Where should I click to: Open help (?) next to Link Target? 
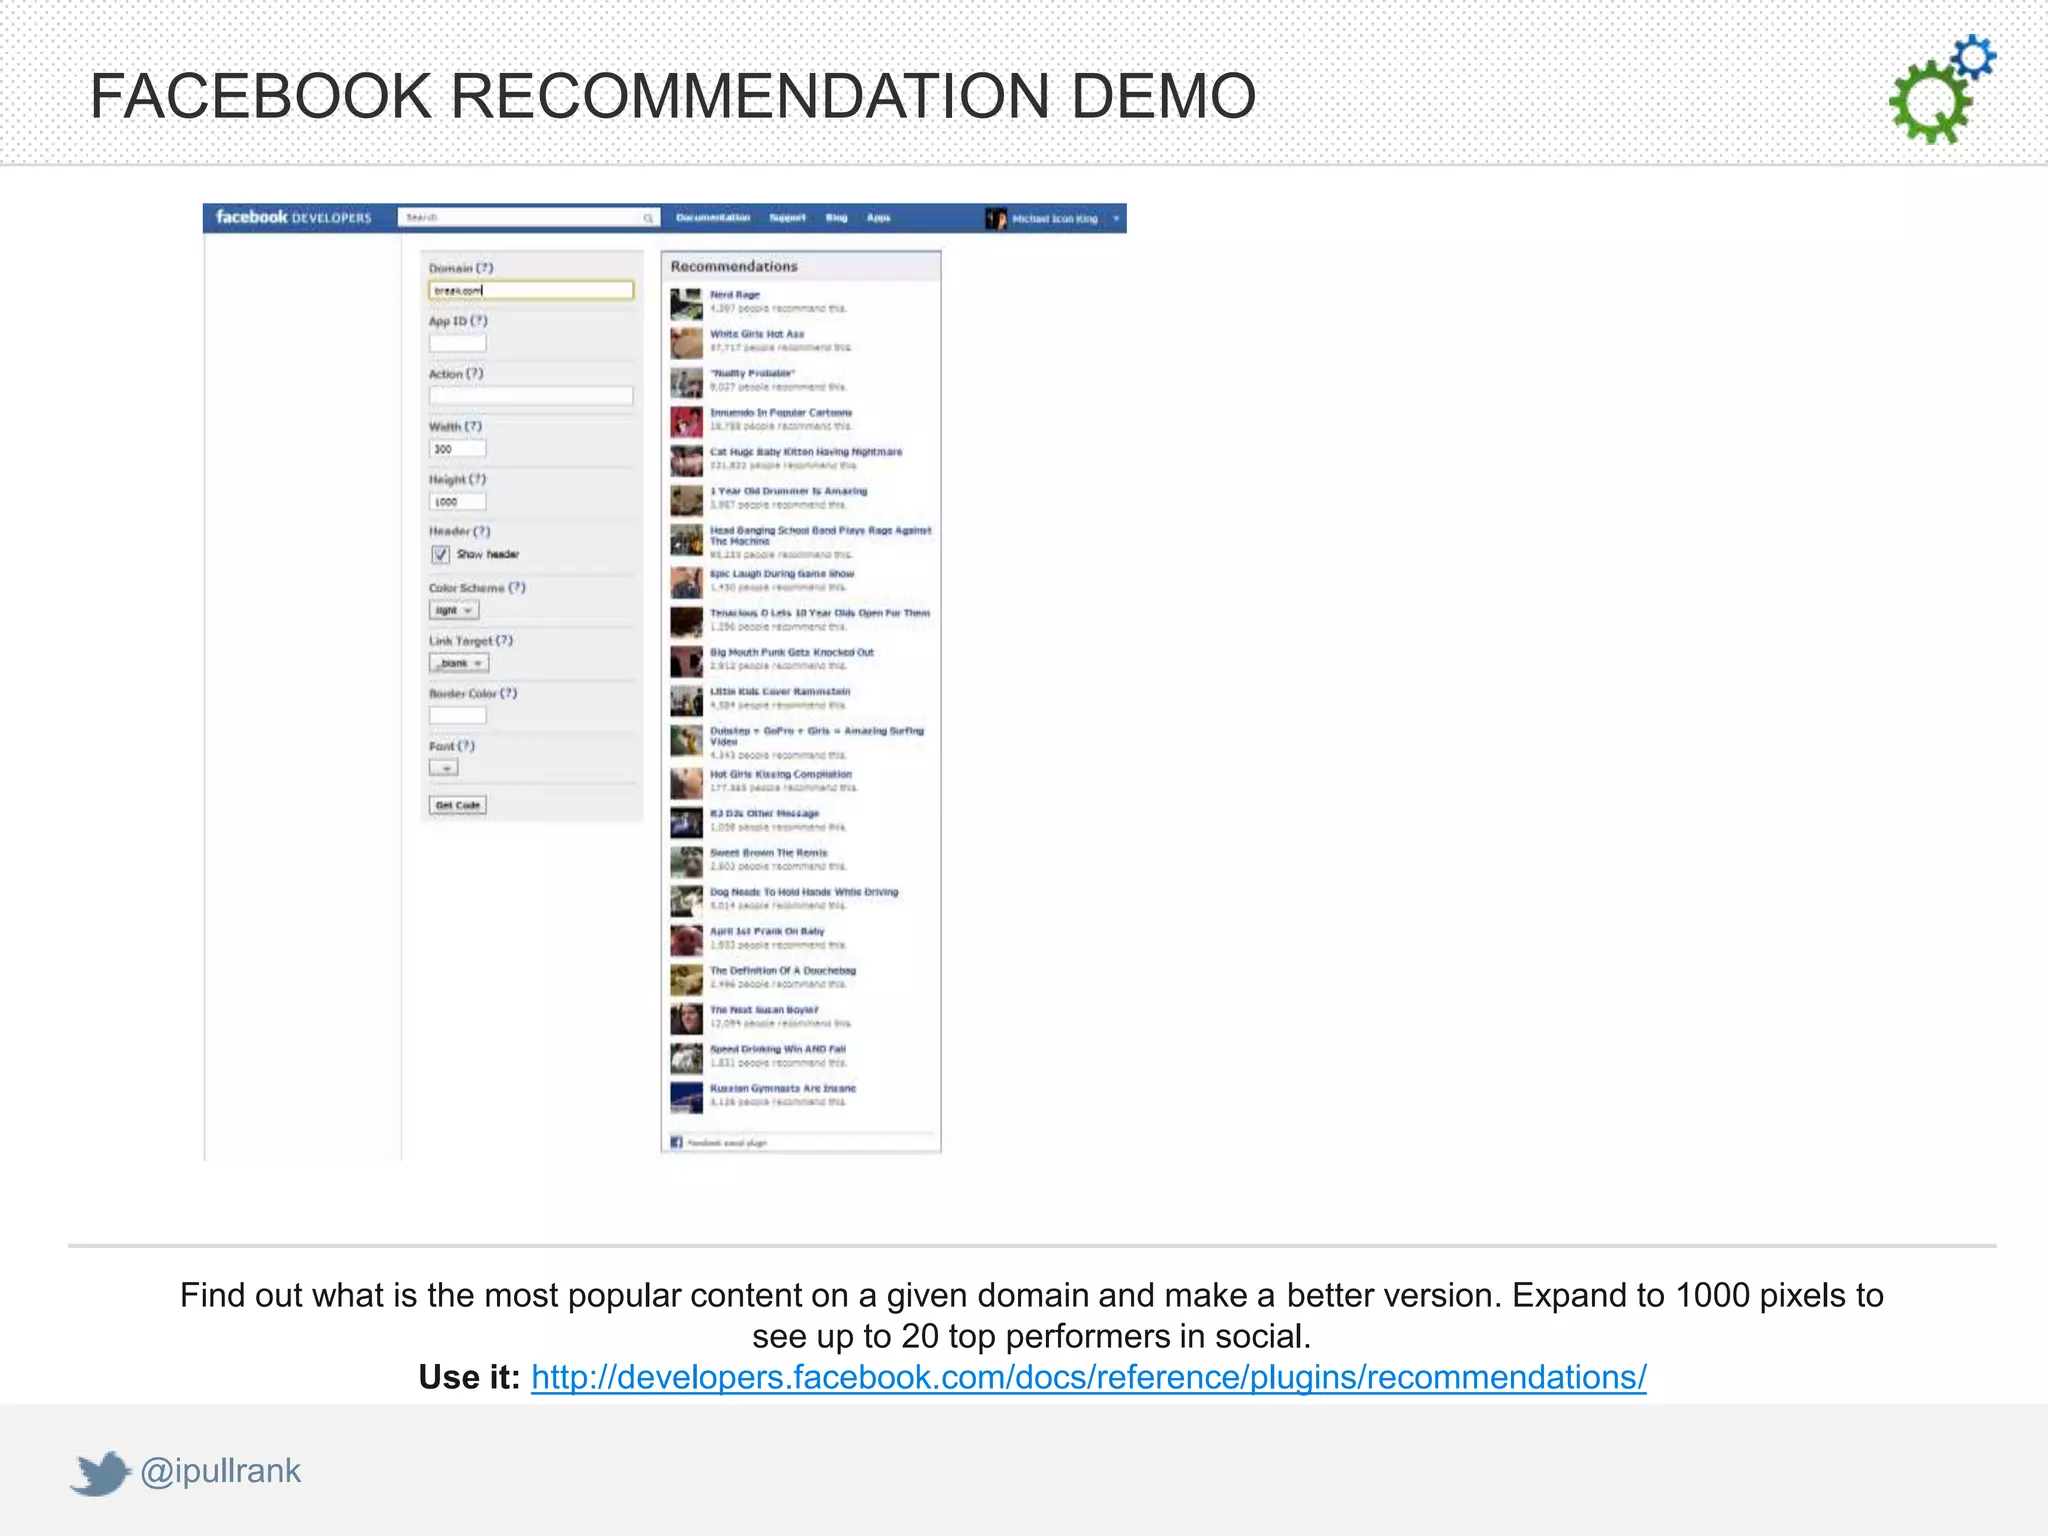pyautogui.click(x=504, y=640)
